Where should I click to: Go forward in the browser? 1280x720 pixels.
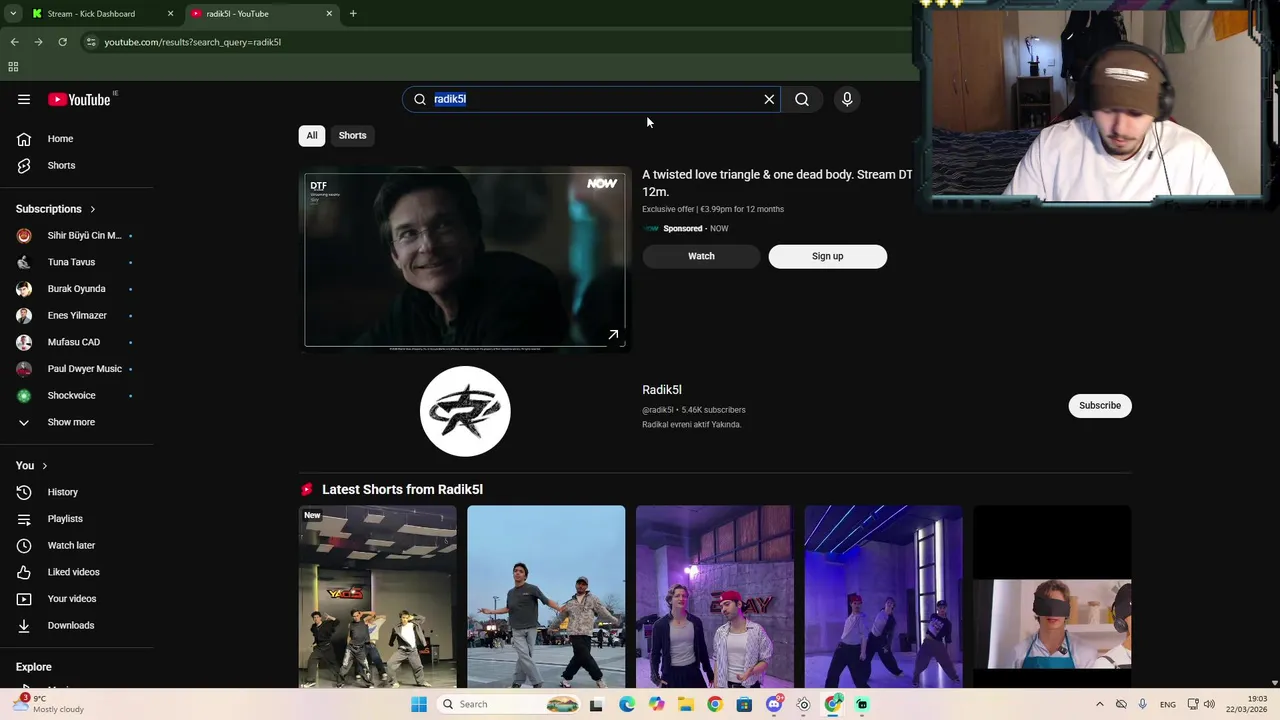point(38,42)
